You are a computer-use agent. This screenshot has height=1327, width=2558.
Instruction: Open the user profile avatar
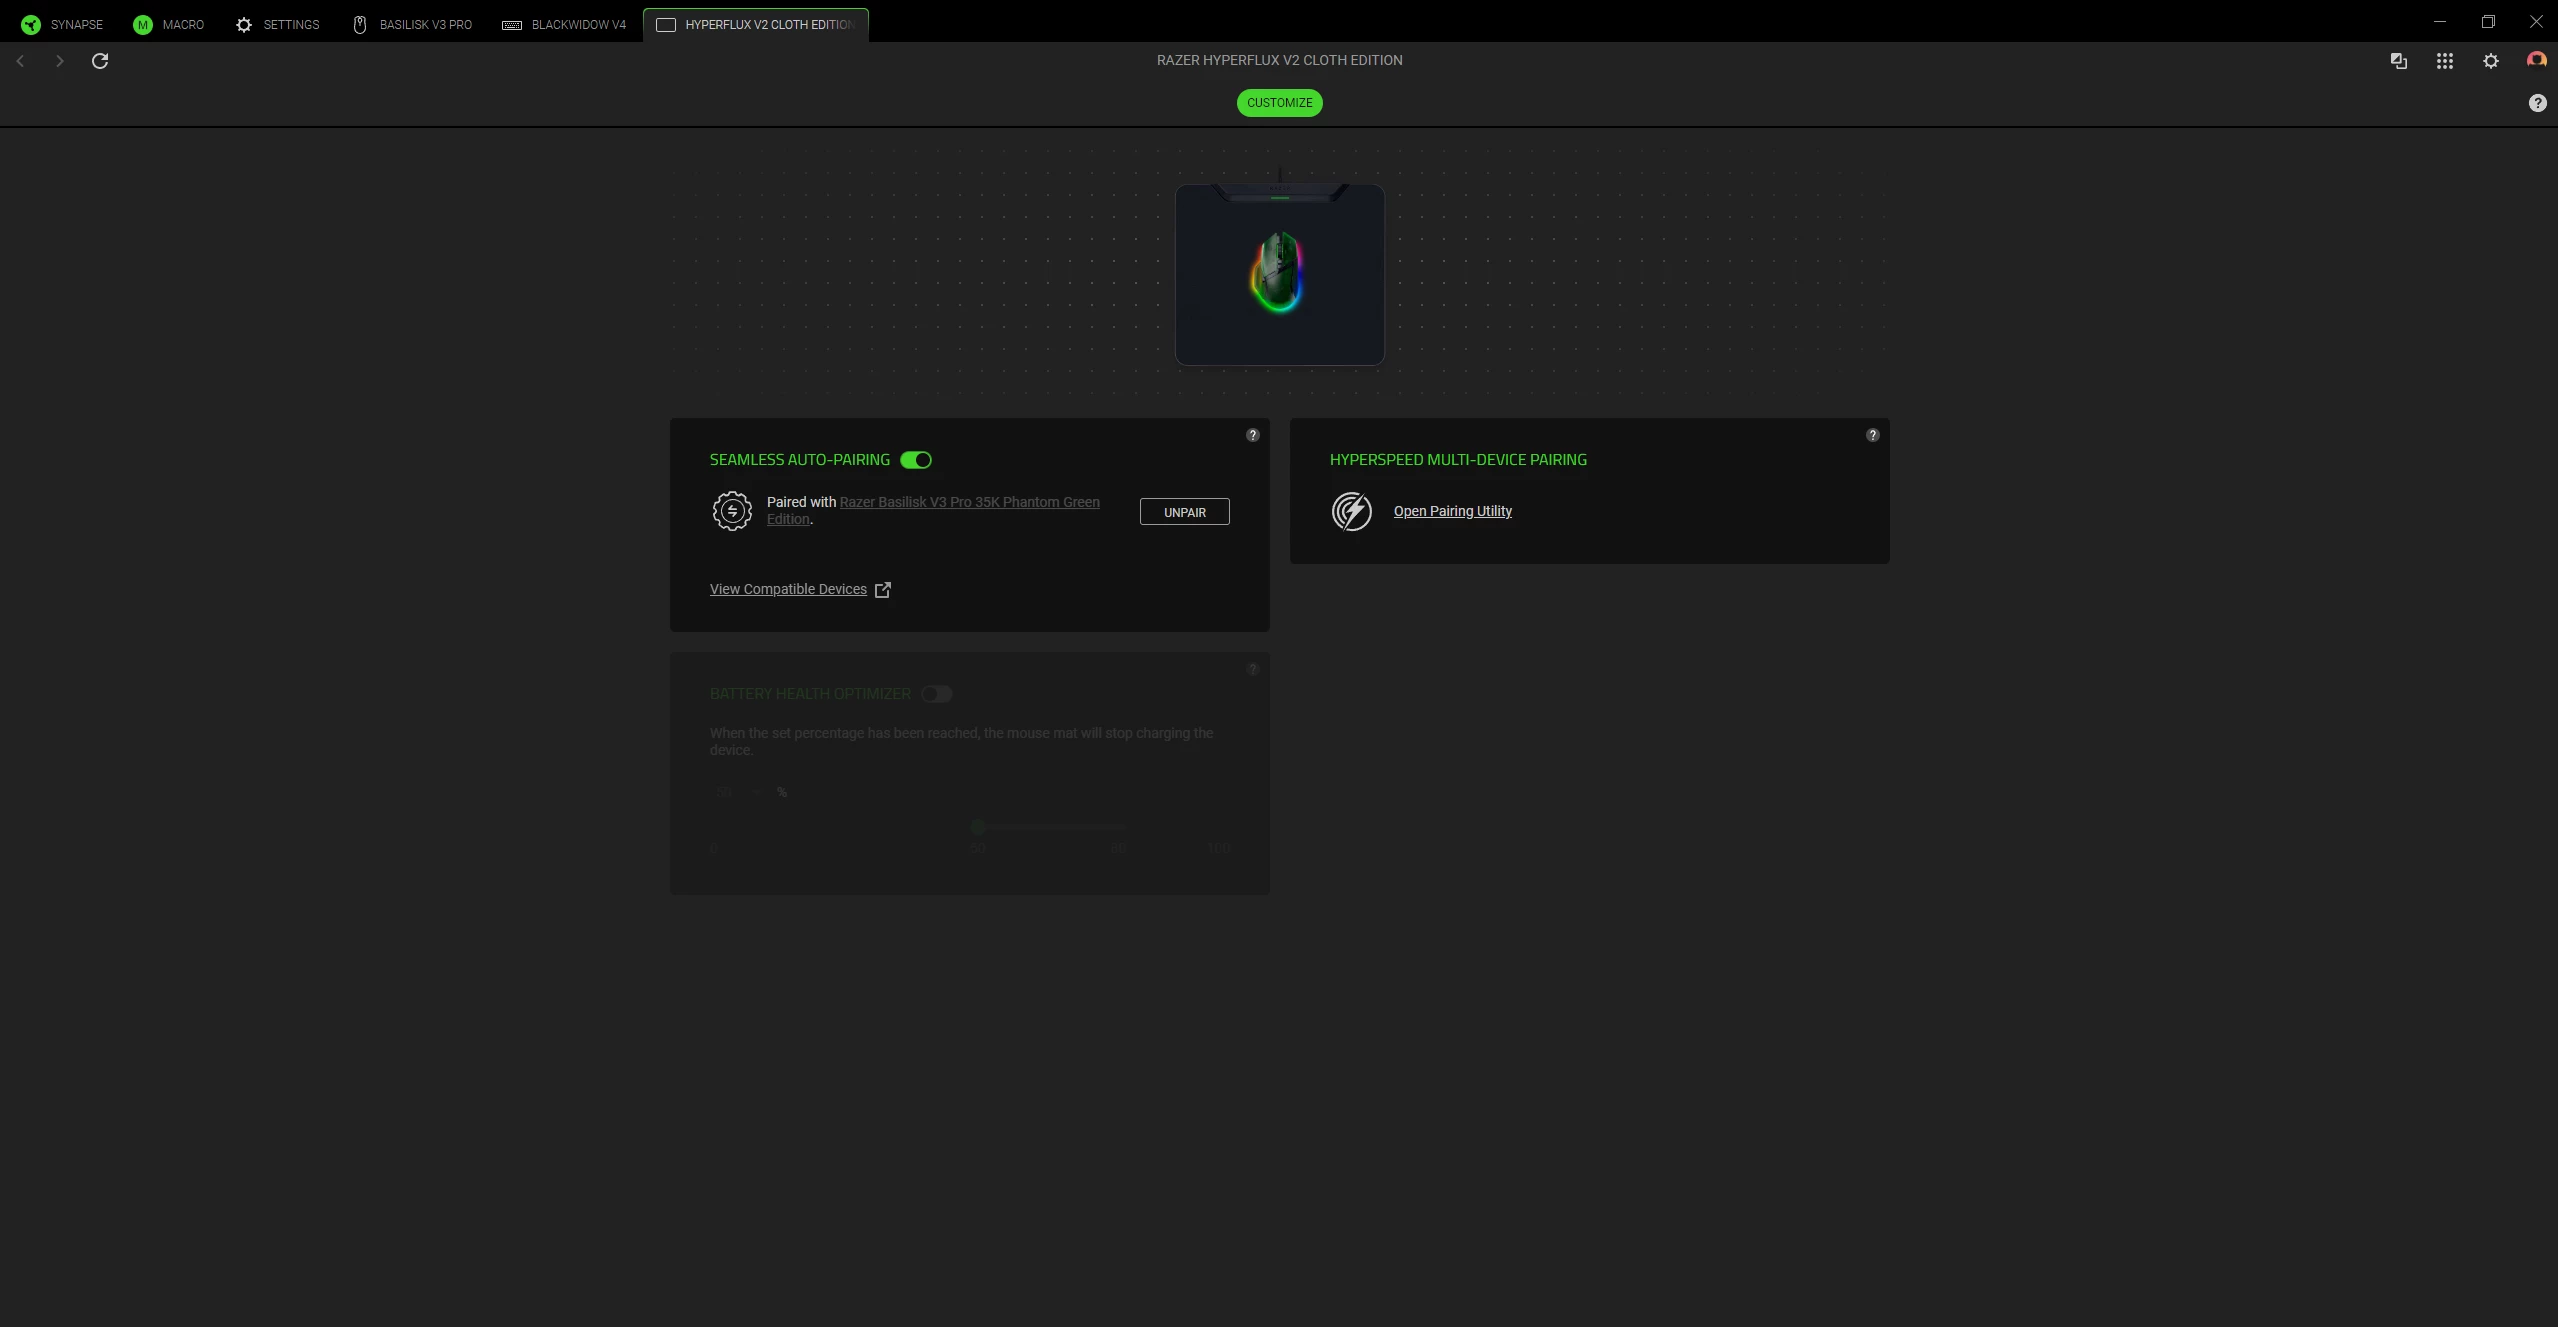point(2537,60)
